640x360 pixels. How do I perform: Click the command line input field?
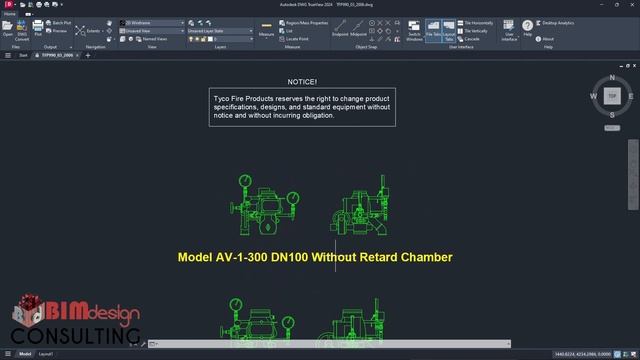(x=329, y=344)
